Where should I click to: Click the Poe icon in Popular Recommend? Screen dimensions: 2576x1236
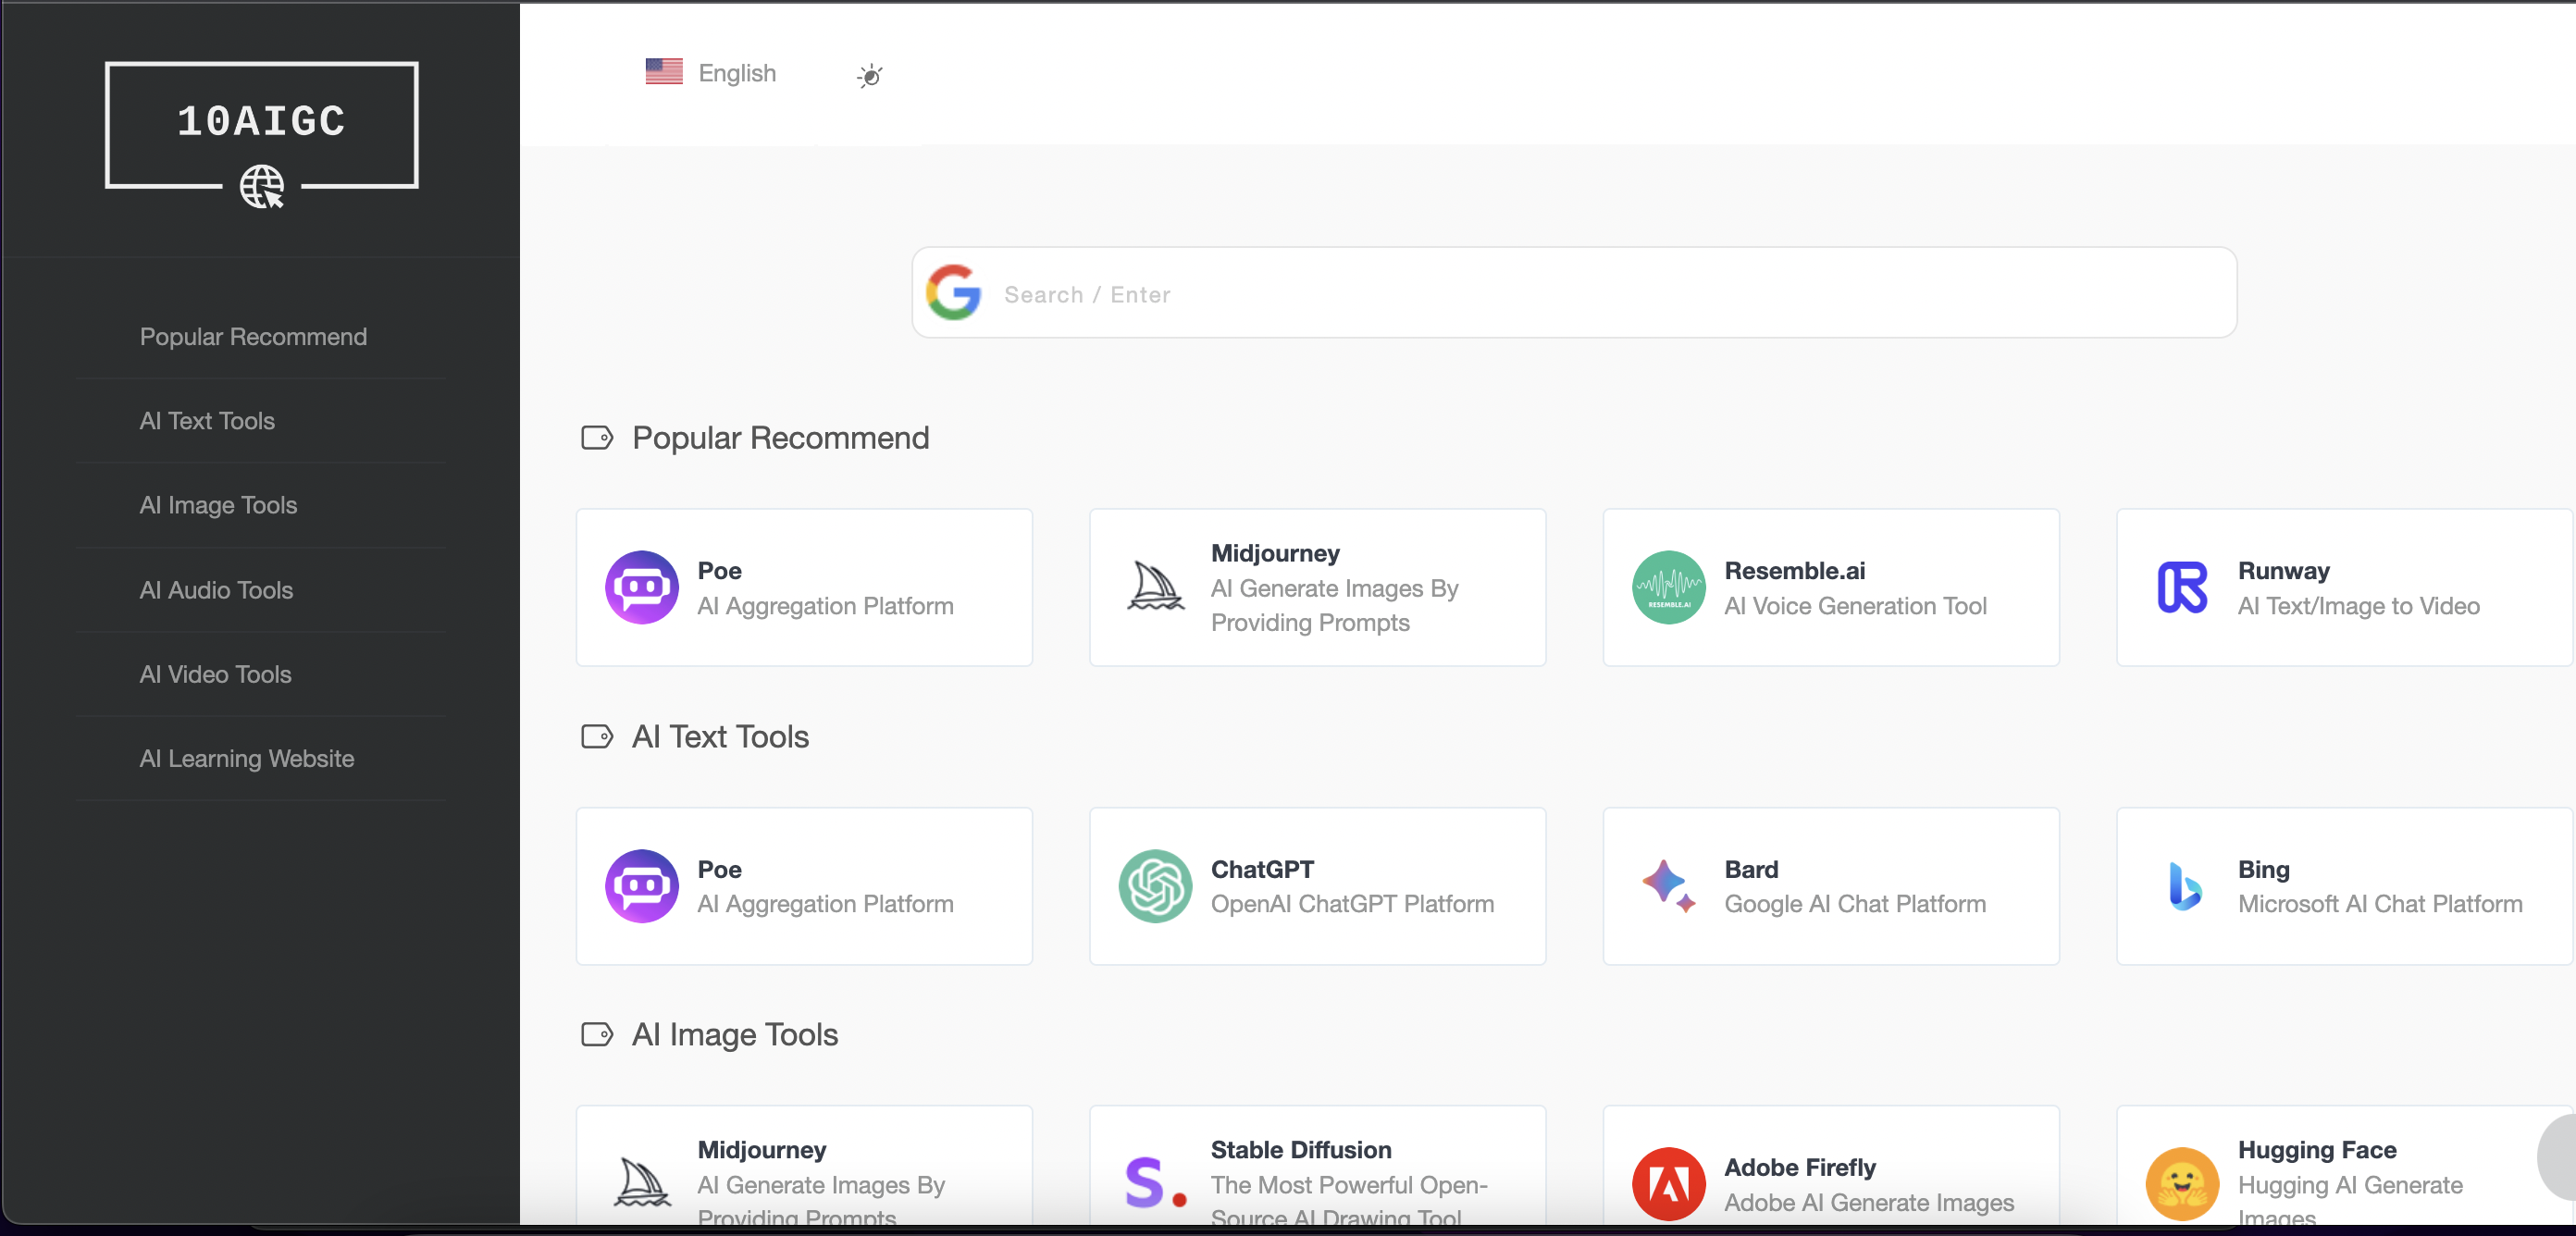(x=642, y=588)
